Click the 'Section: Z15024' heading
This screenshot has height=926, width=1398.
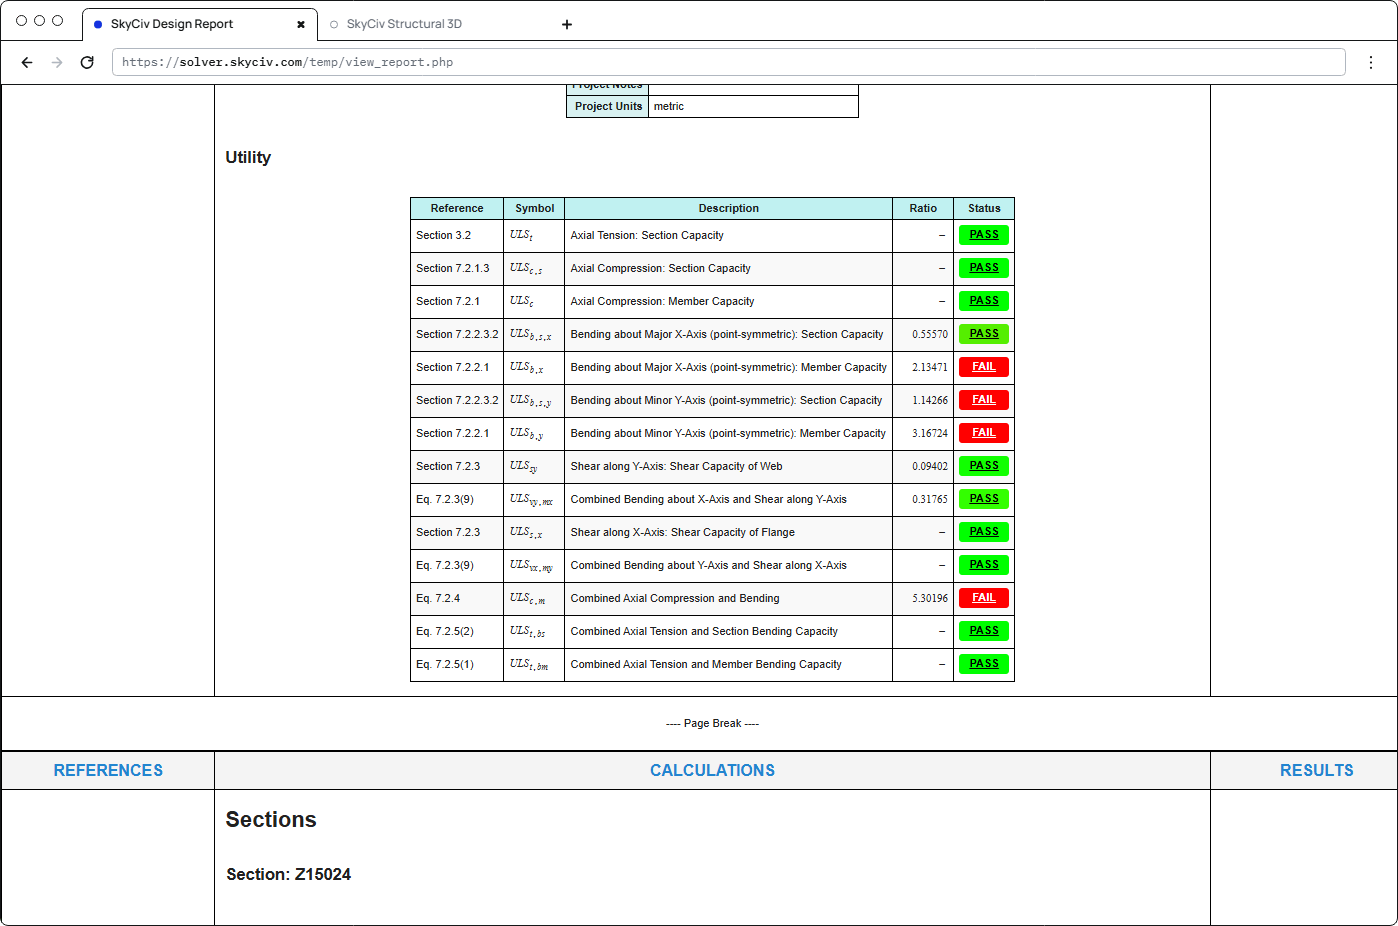pos(288,874)
